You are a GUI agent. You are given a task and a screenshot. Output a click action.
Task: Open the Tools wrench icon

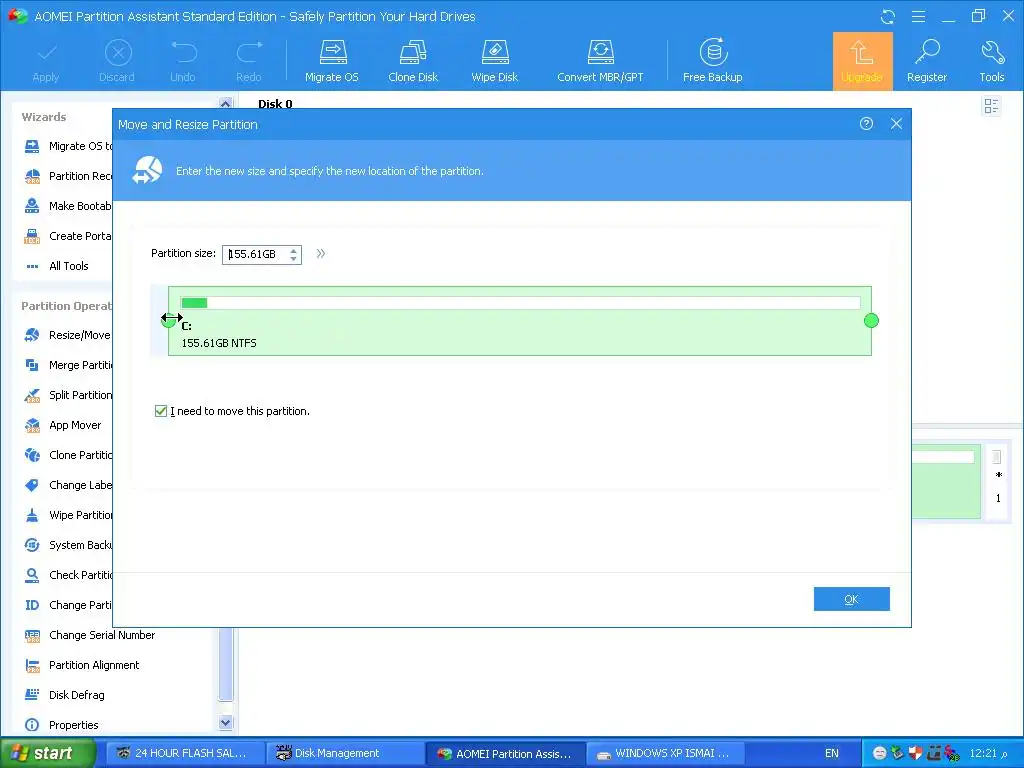point(991,61)
